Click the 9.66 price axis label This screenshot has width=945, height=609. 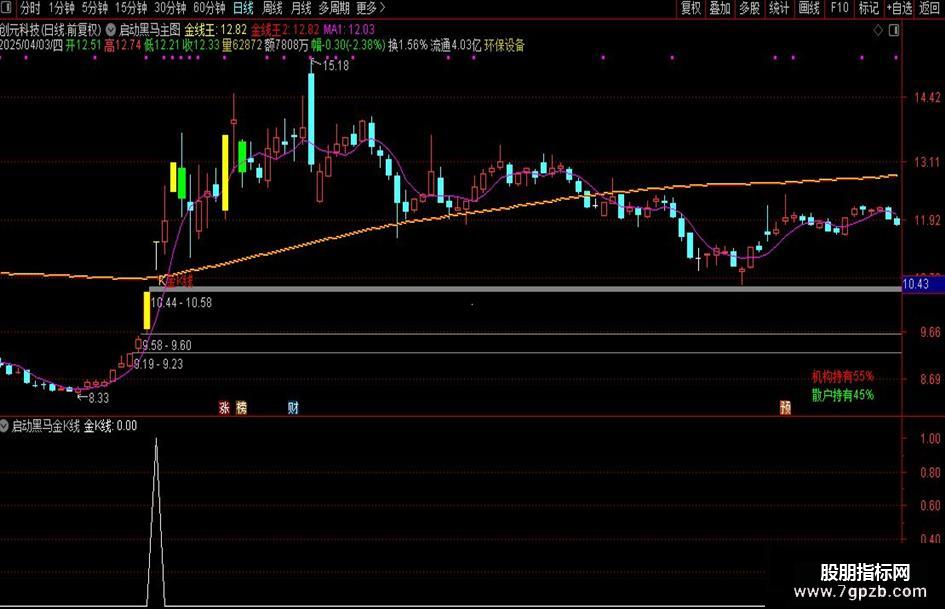[930, 332]
